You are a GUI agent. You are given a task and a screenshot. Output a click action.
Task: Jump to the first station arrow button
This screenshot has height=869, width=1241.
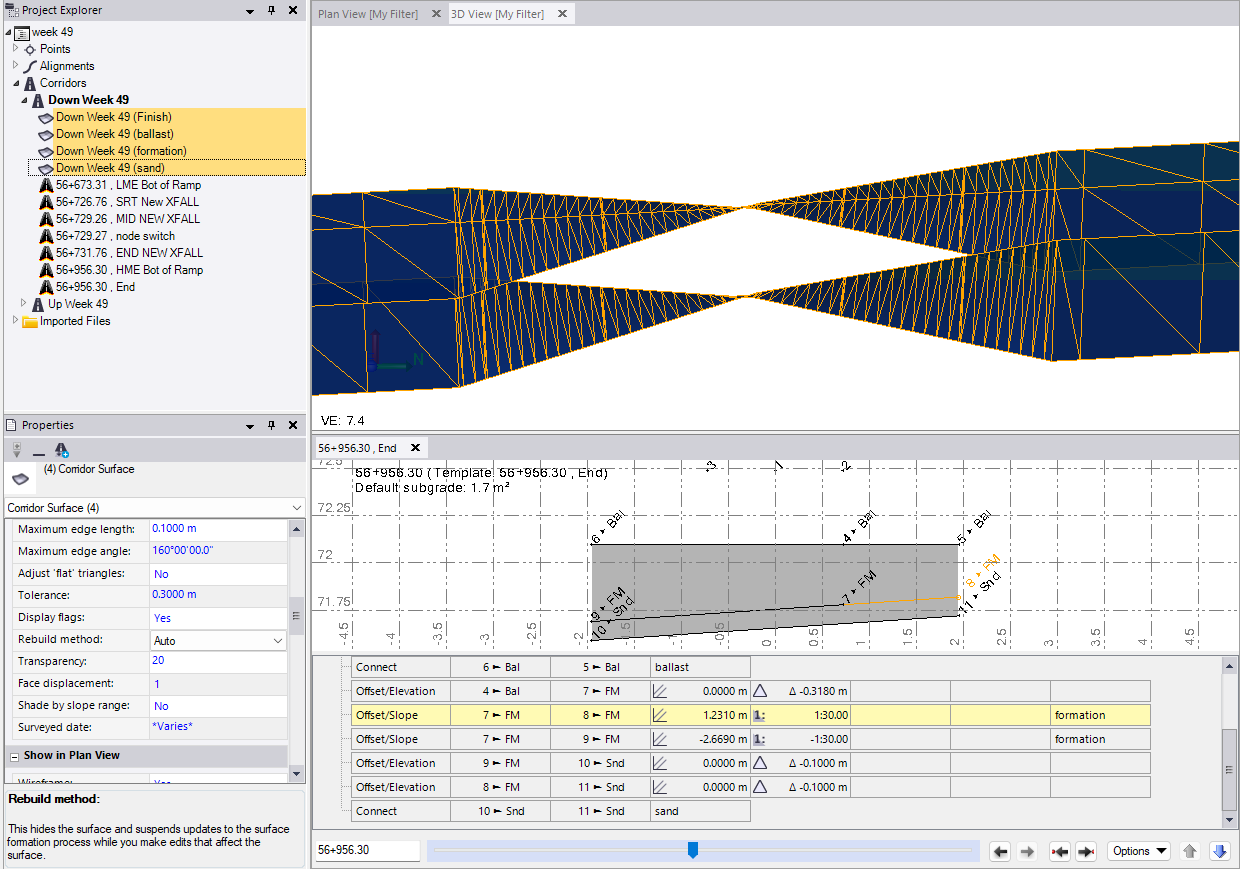pyautogui.click(x=1060, y=851)
